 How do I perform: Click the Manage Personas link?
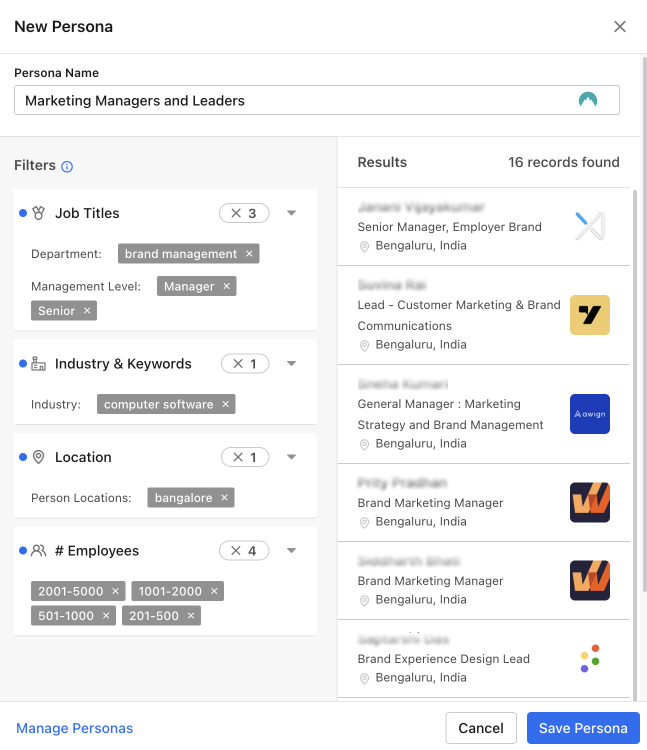click(x=74, y=728)
